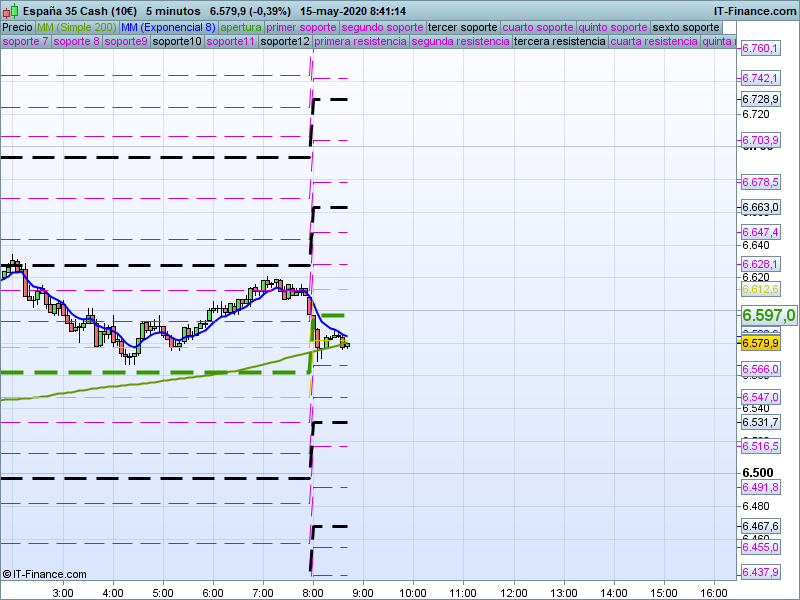
Task: Click the candlestick chart icon beside España 35
Action: click(x=9, y=10)
